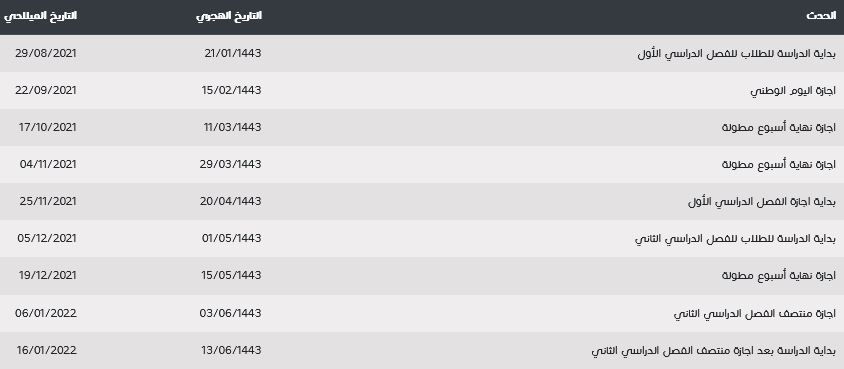Screen dimensions: 844x369
Task: Click the التاريخ الهجري column header
Action: [229, 16]
